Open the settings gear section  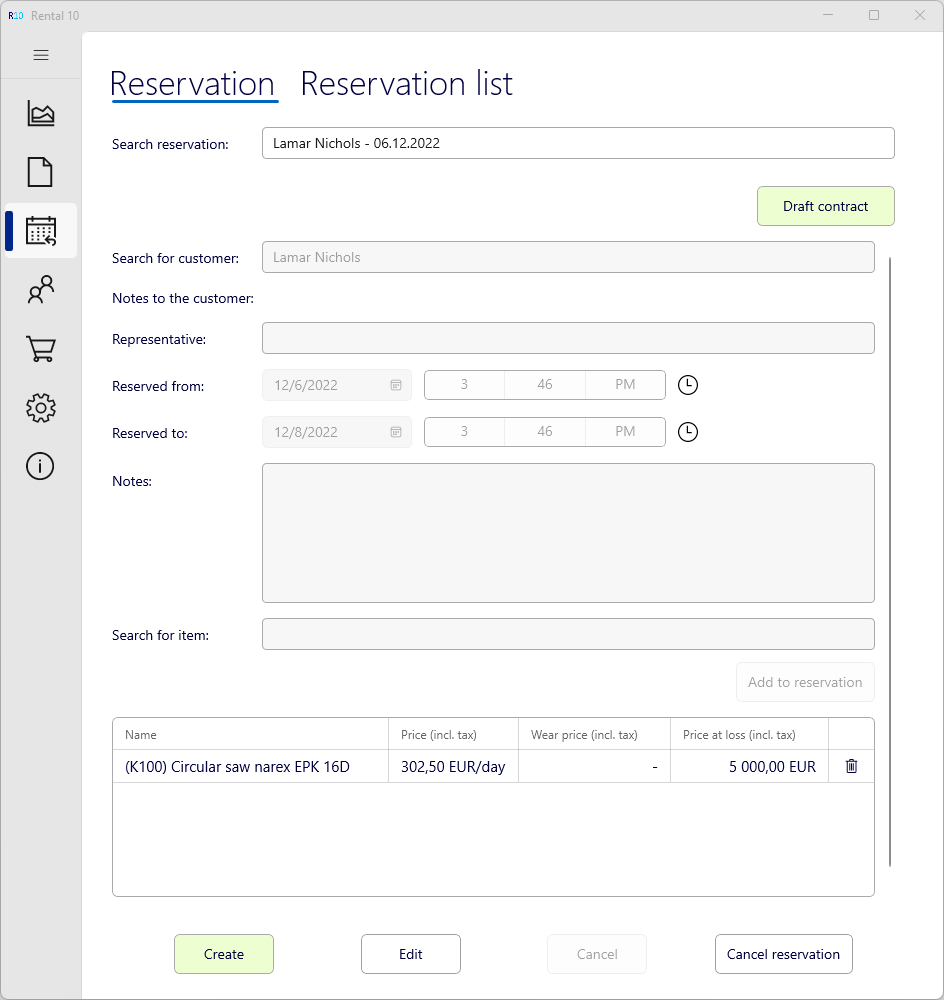coord(41,407)
